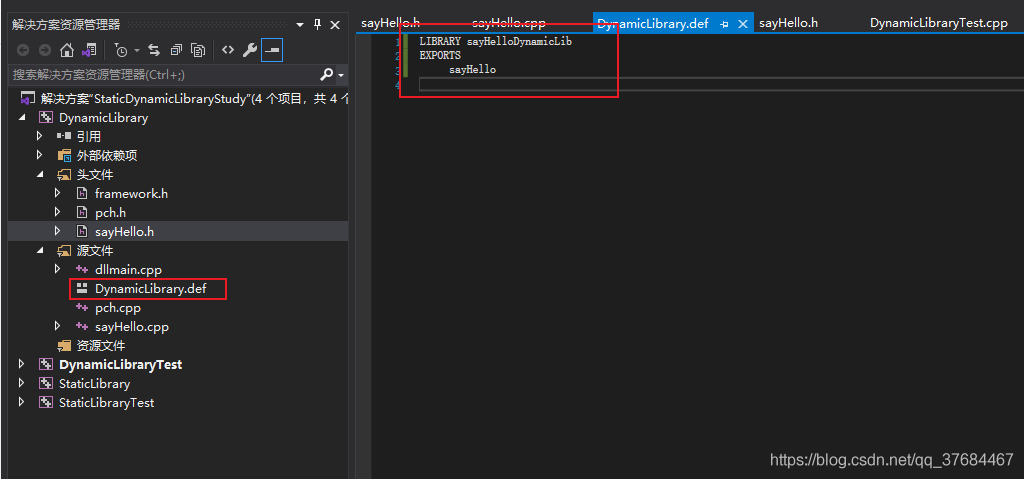Expand the framework.h file node
The width and height of the screenshot is (1024, 479).
point(57,193)
